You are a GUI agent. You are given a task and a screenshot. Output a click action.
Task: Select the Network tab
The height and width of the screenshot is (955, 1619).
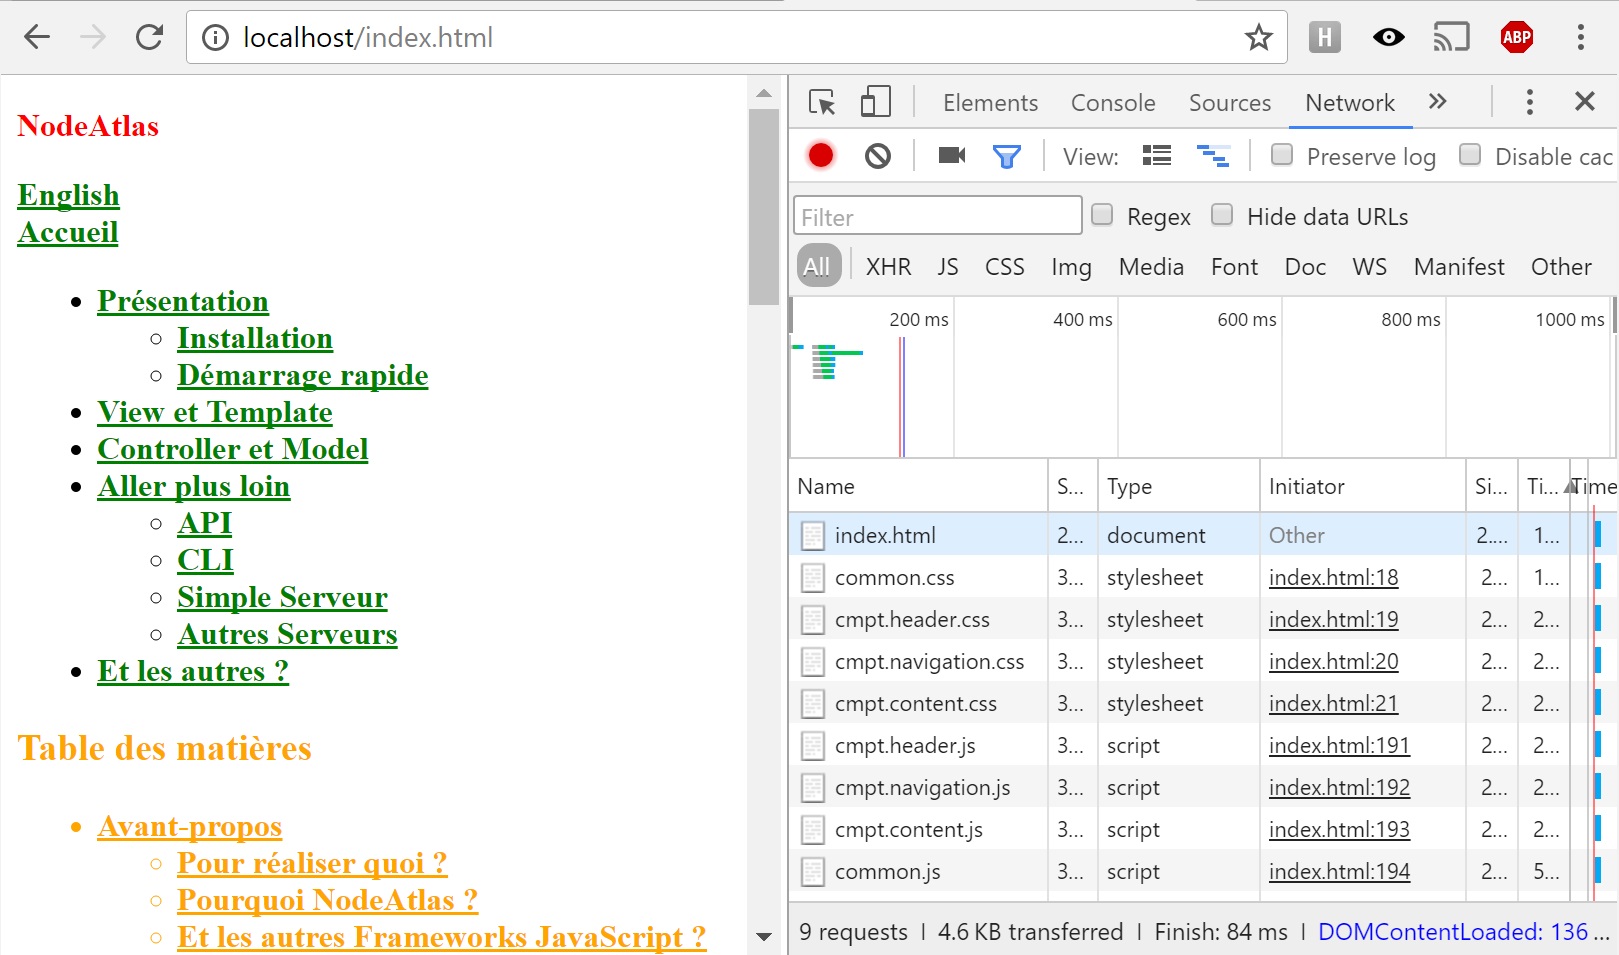coord(1350,103)
